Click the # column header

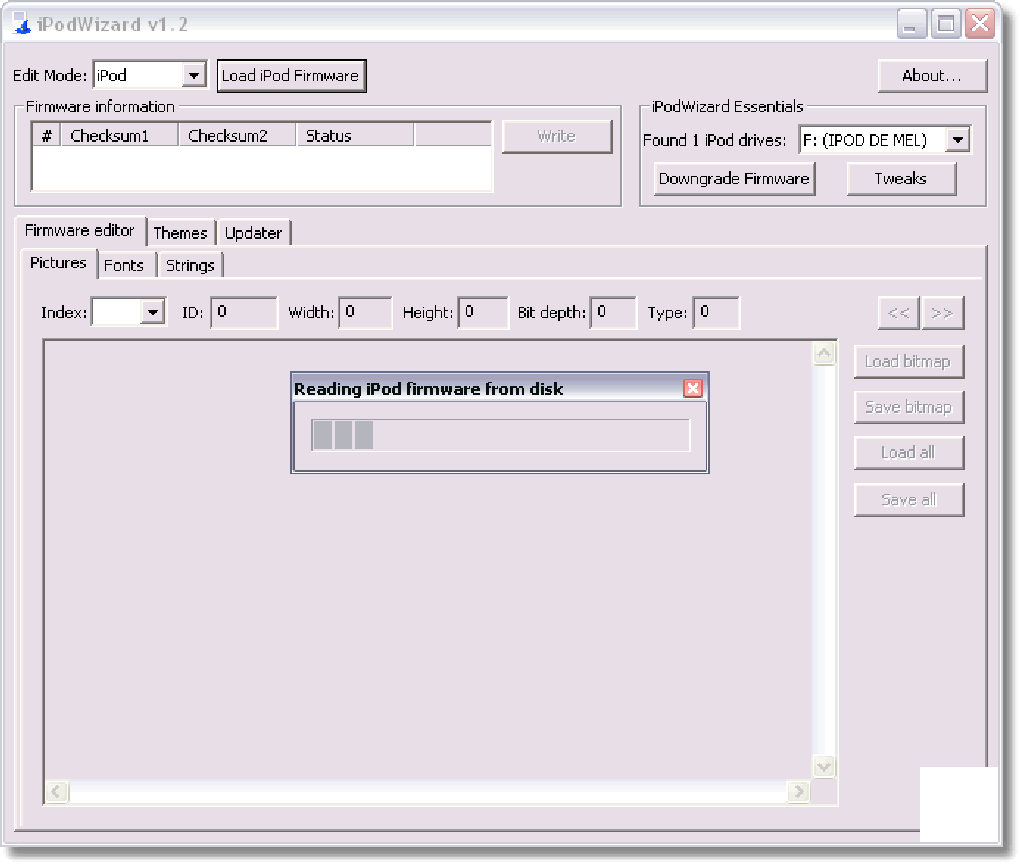point(47,136)
